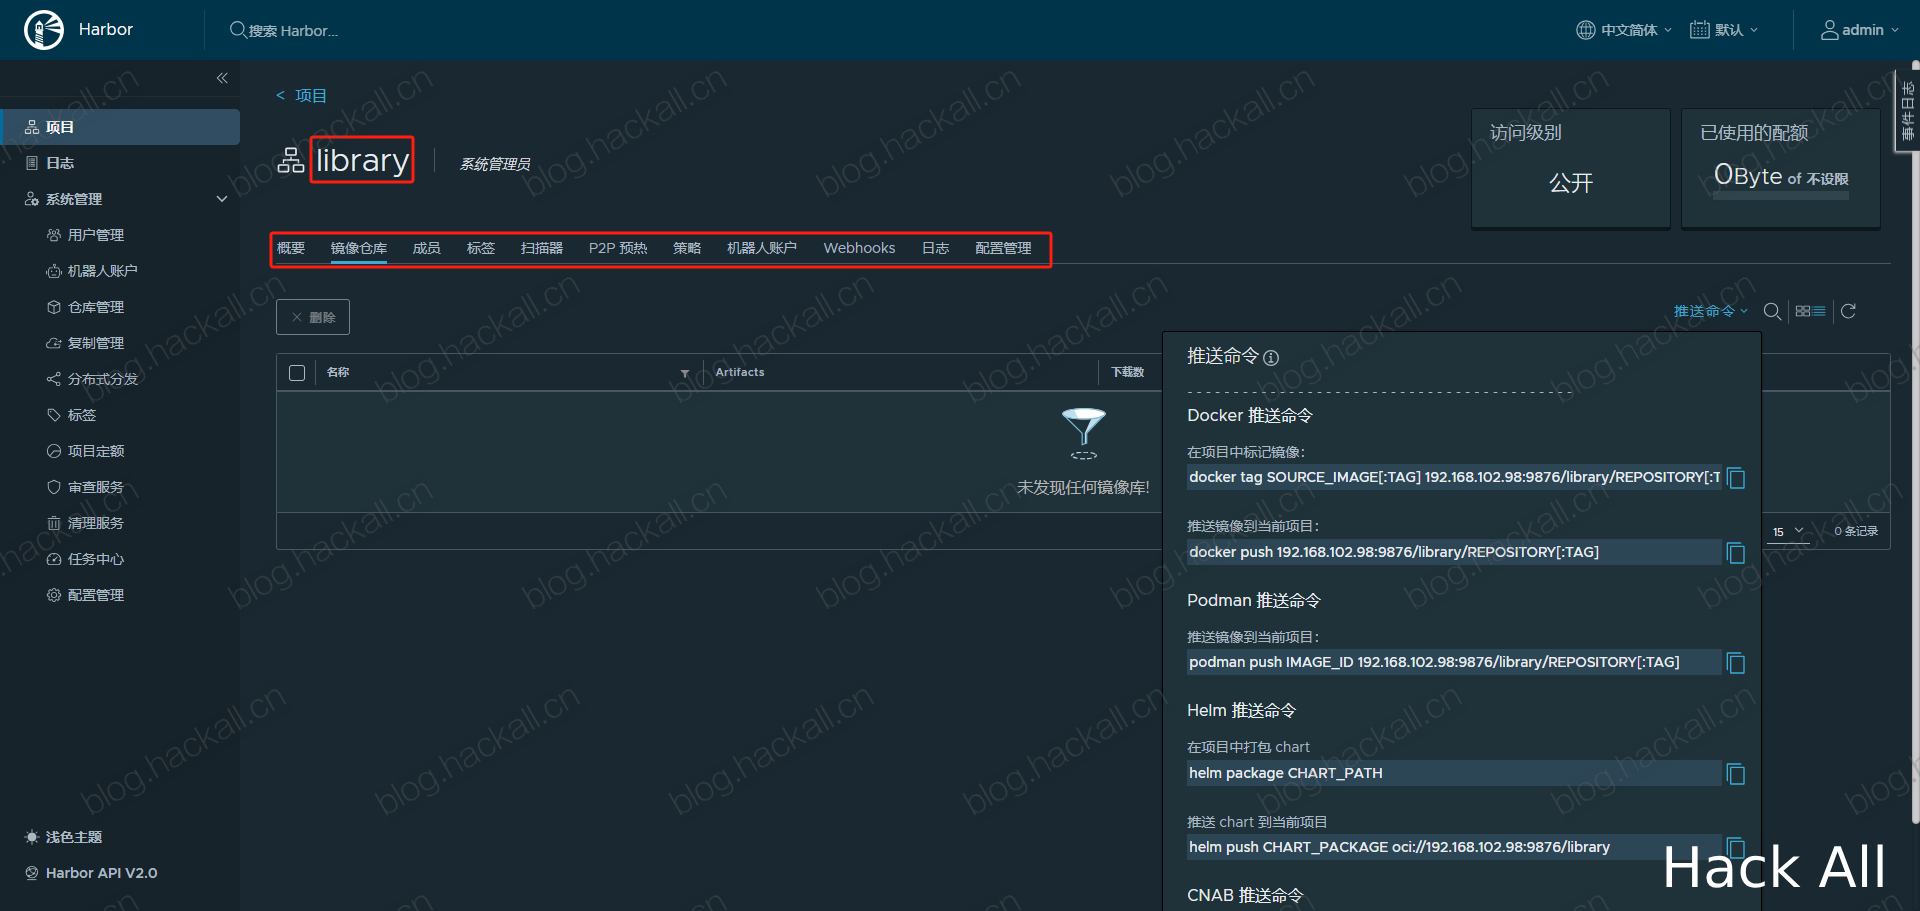Image resolution: width=1920 pixels, height=911 pixels.
Task: Click the 配置管理 gear icon in sidebar
Action: pyautogui.click(x=54, y=595)
